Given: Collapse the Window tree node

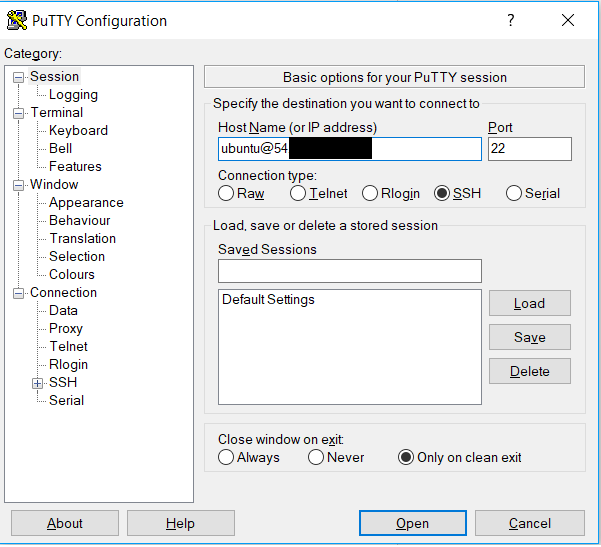Looking at the screenshot, I should (x=18, y=186).
